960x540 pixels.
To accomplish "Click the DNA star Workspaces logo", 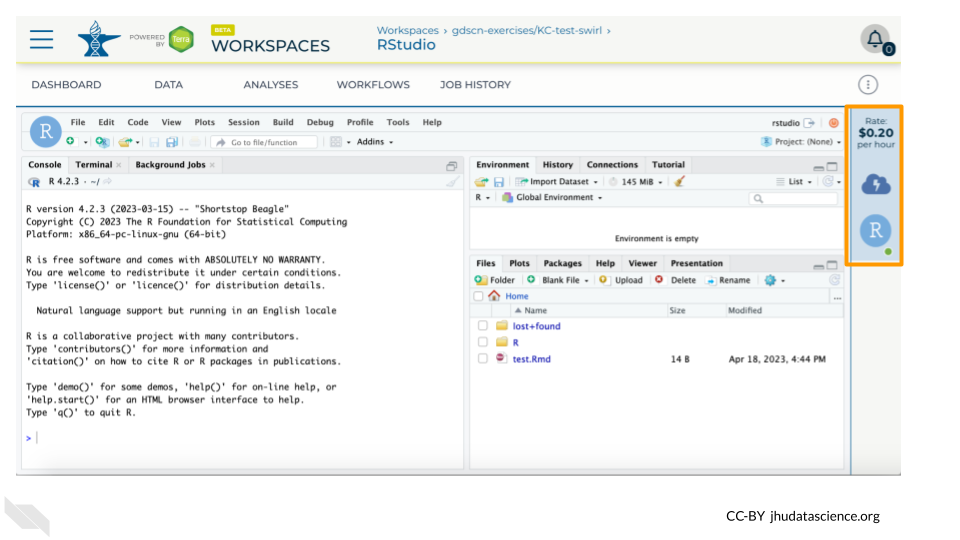I will coord(98,39).
